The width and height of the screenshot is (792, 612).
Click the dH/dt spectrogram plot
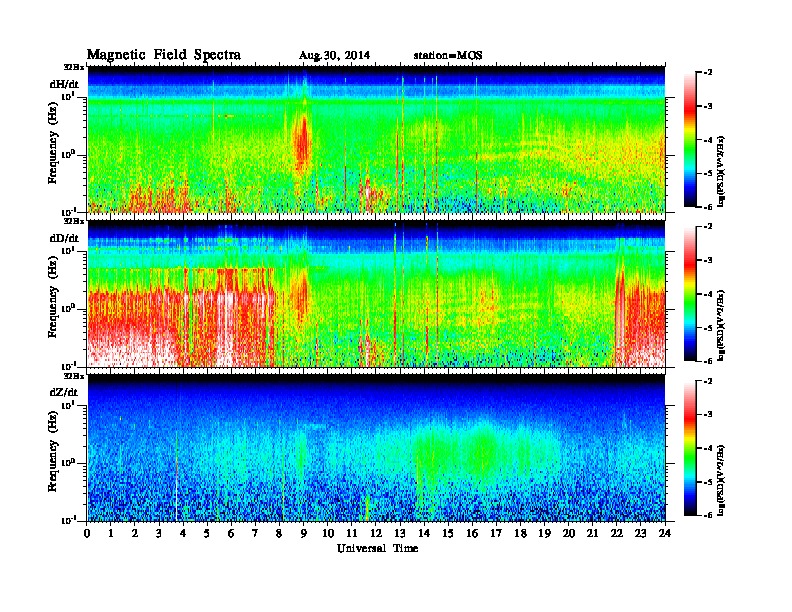[x=376, y=139]
